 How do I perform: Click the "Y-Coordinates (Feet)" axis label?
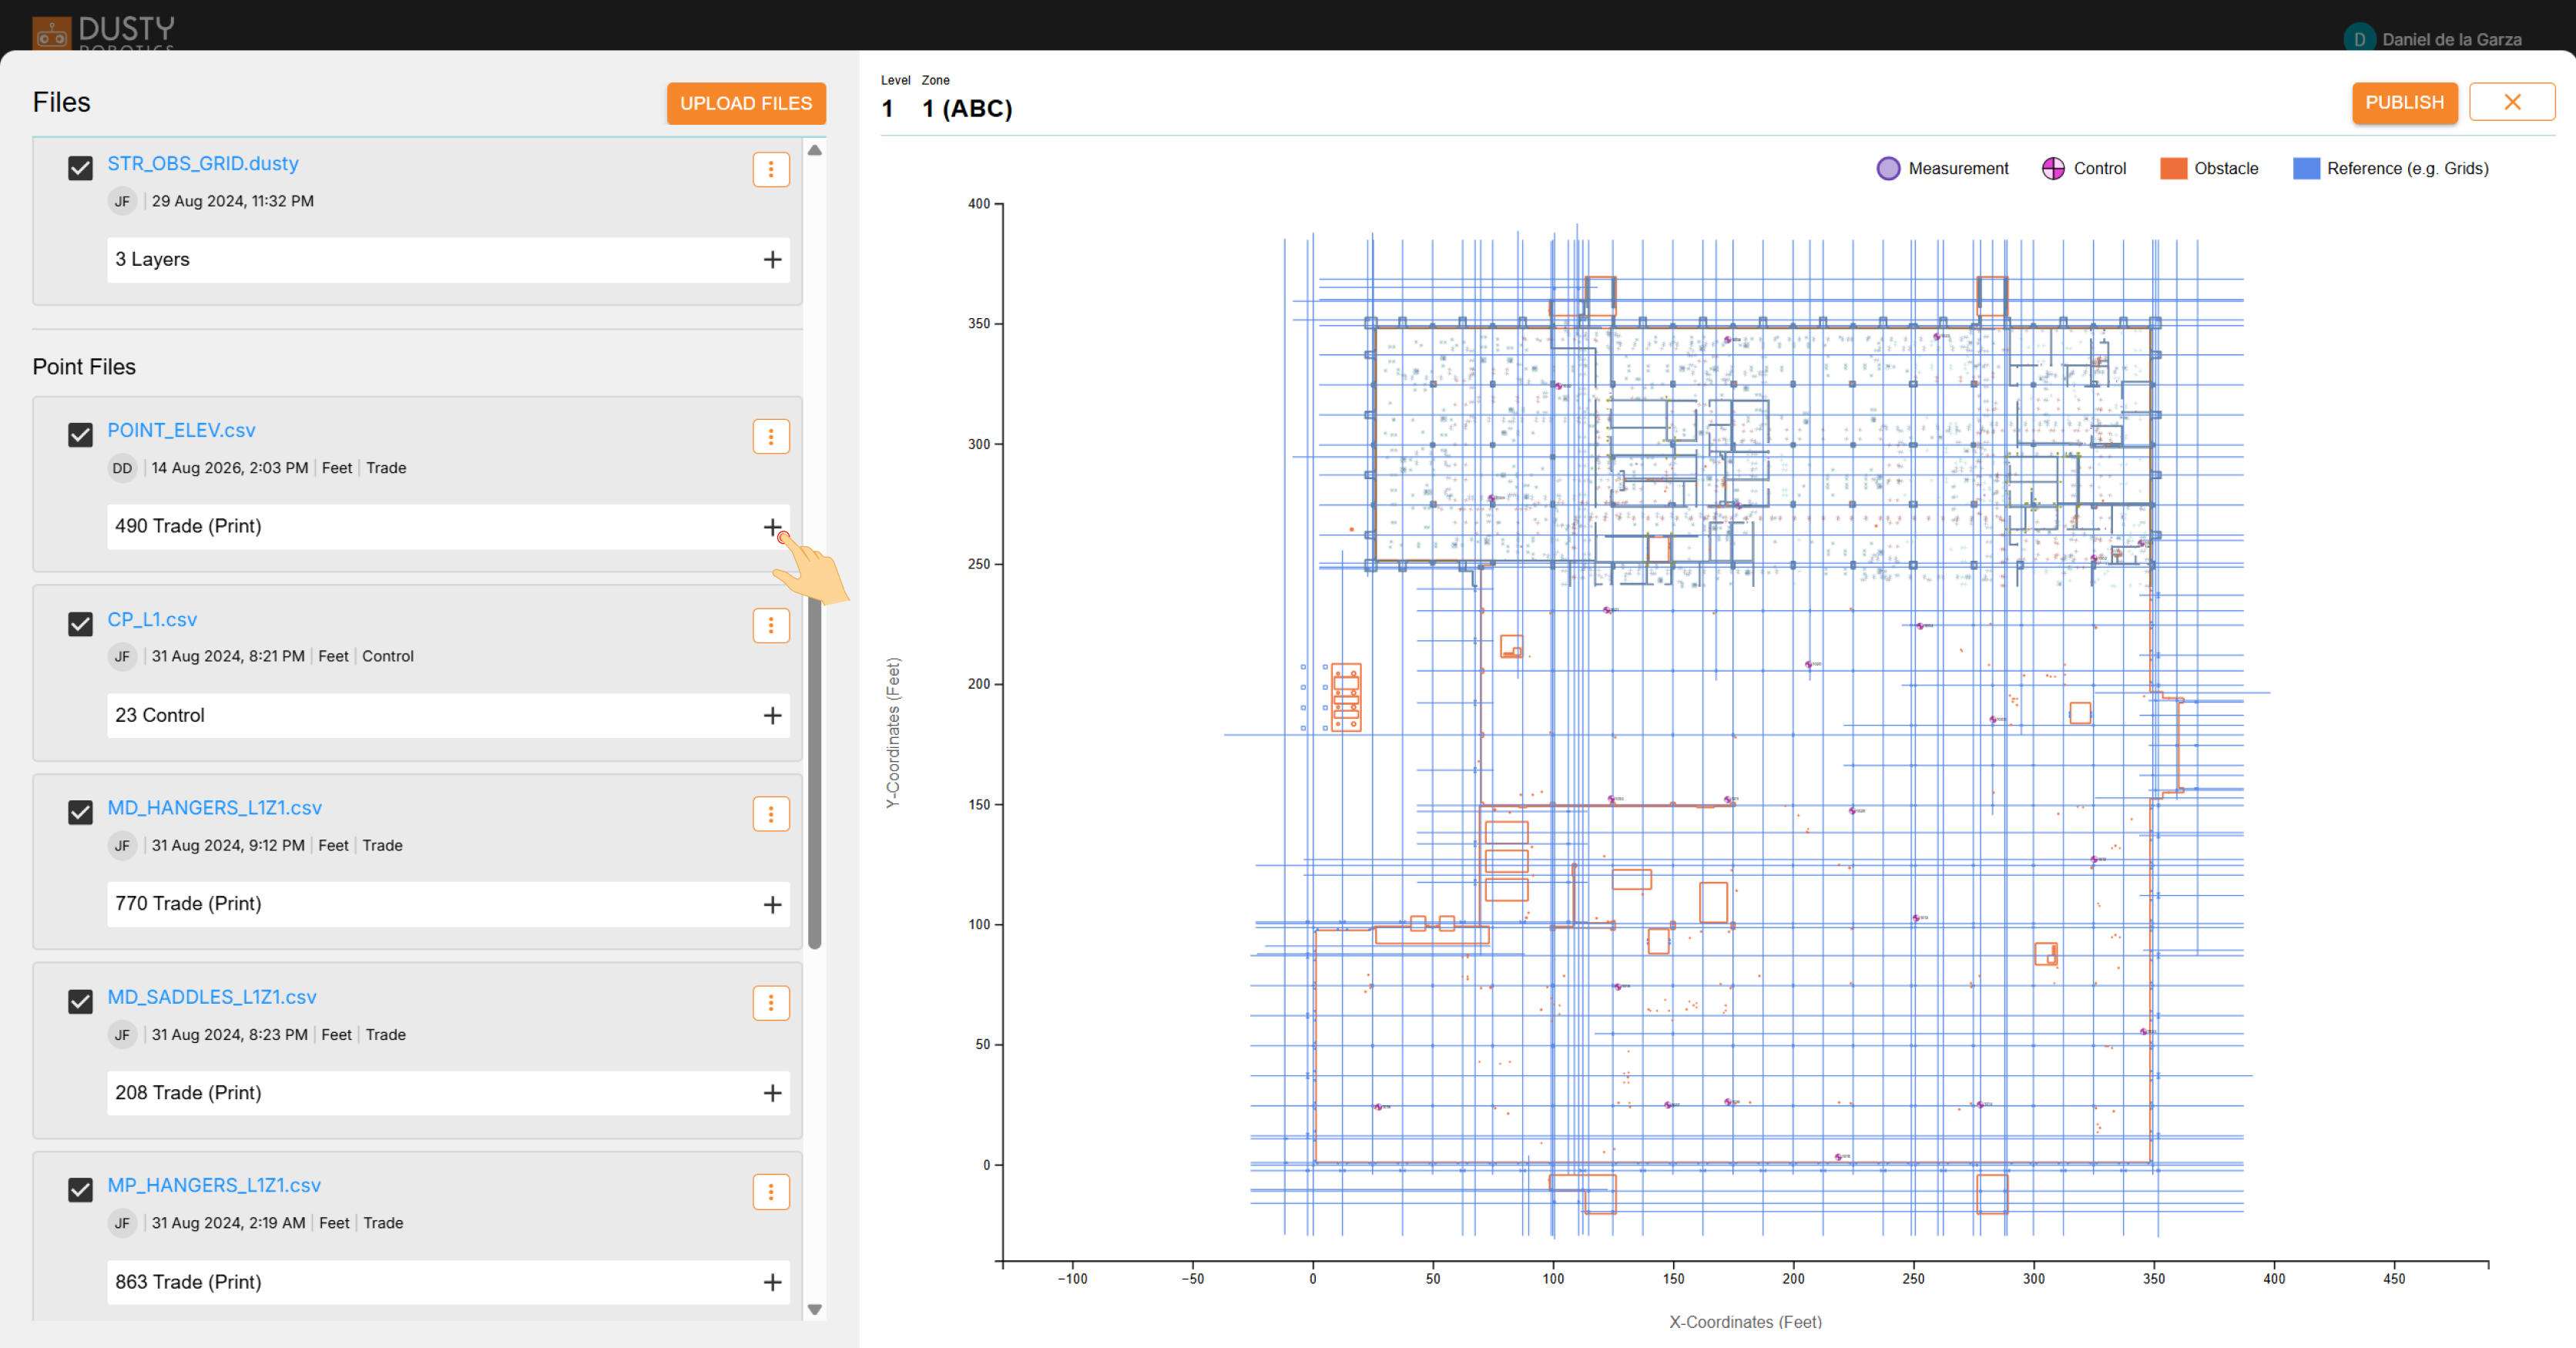click(x=893, y=733)
